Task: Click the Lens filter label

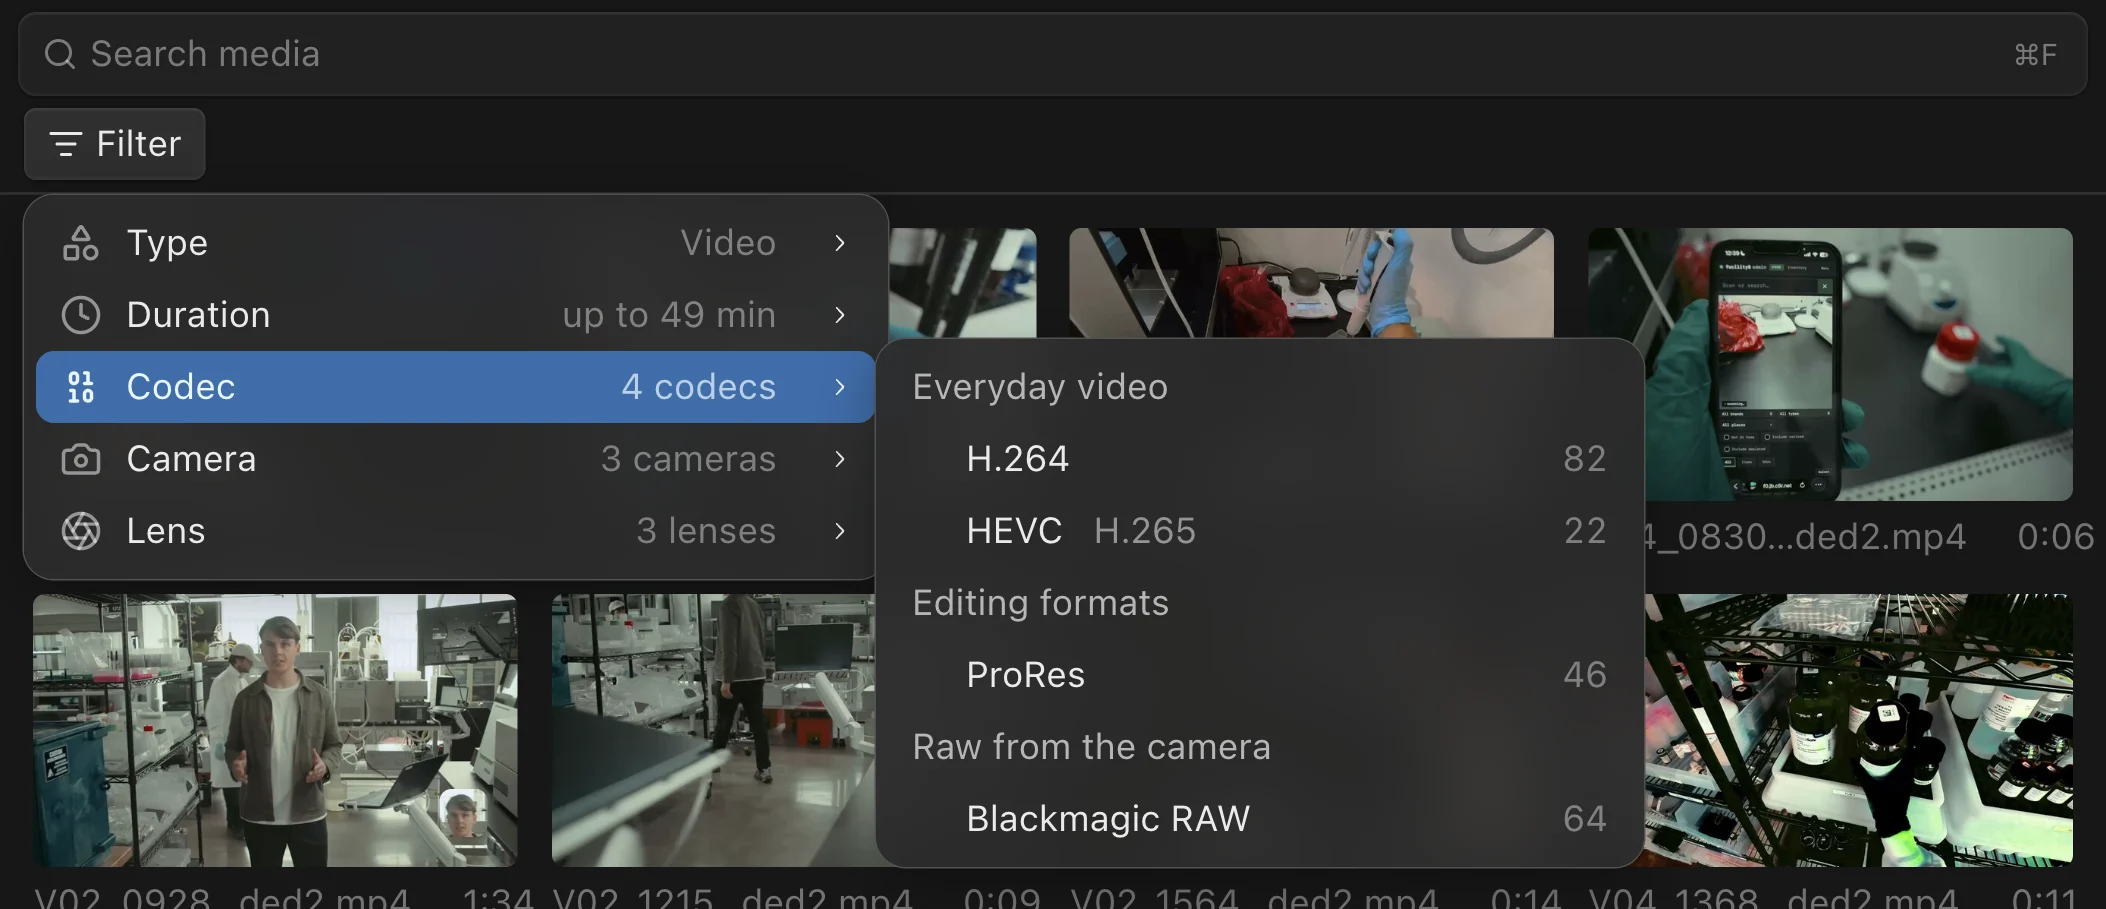Action: click(166, 531)
